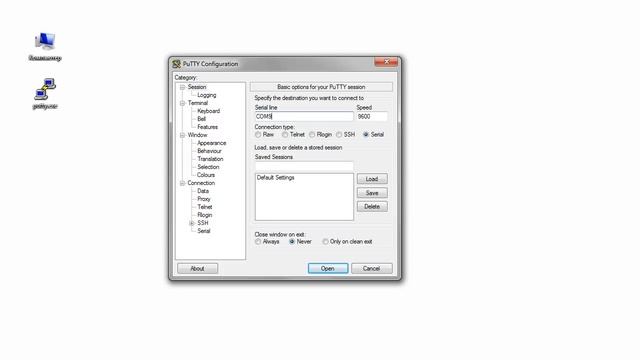The height and width of the screenshot is (360, 640).
Task: Click the Load button
Action: click(372, 179)
